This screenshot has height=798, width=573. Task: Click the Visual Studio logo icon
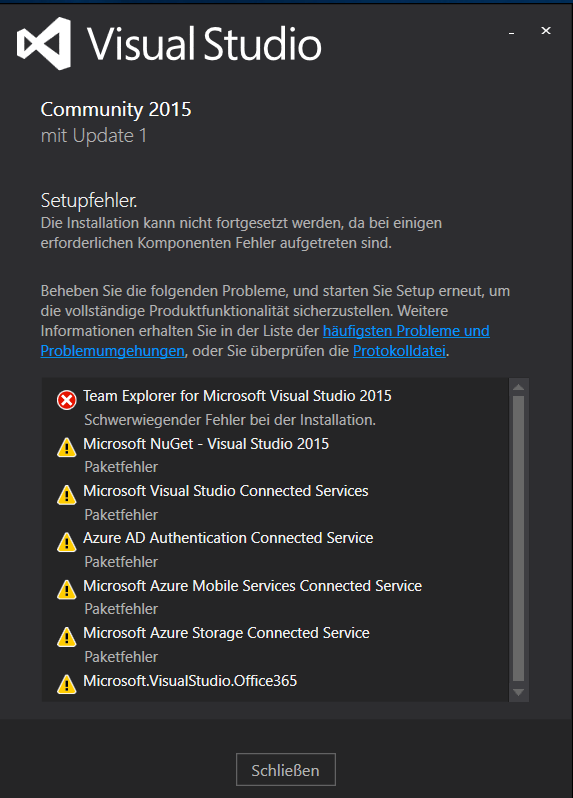[44, 43]
